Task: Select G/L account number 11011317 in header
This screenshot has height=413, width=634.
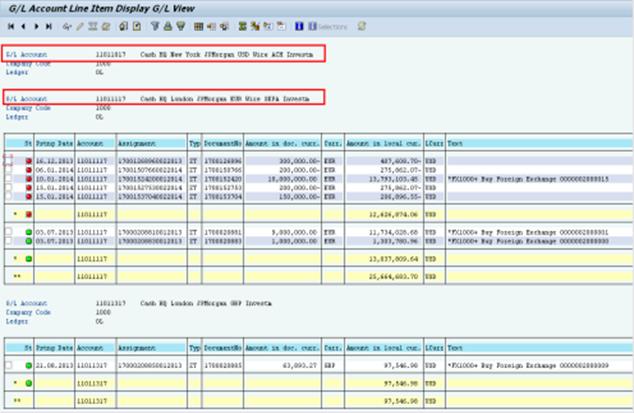Action: (x=110, y=303)
